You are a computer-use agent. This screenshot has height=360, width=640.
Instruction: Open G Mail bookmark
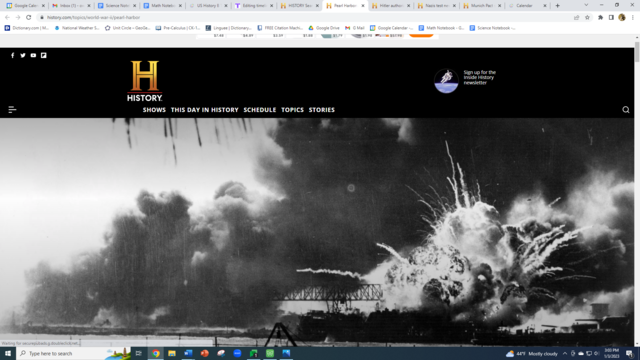point(354,28)
